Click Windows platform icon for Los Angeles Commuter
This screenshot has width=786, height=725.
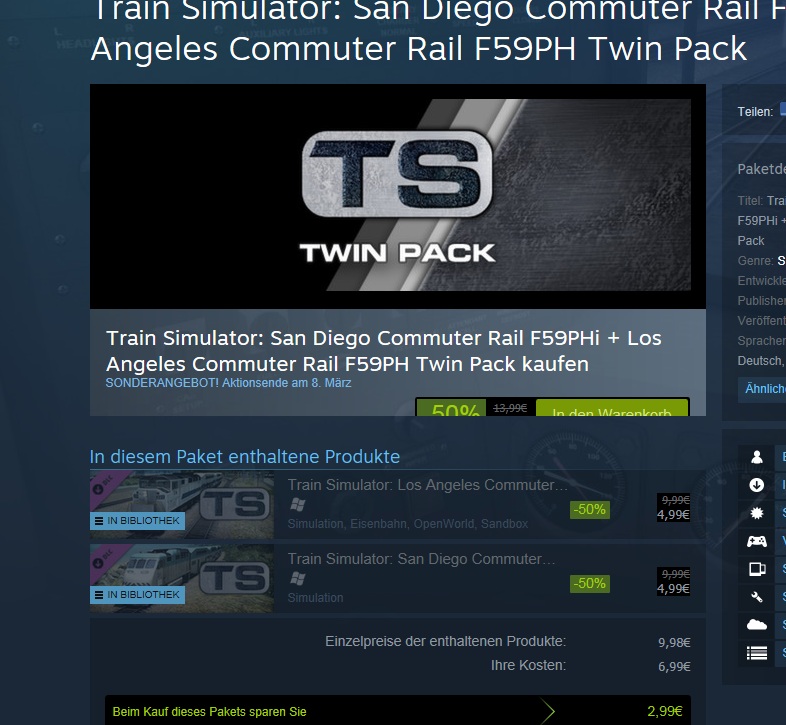(x=298, y=505)
